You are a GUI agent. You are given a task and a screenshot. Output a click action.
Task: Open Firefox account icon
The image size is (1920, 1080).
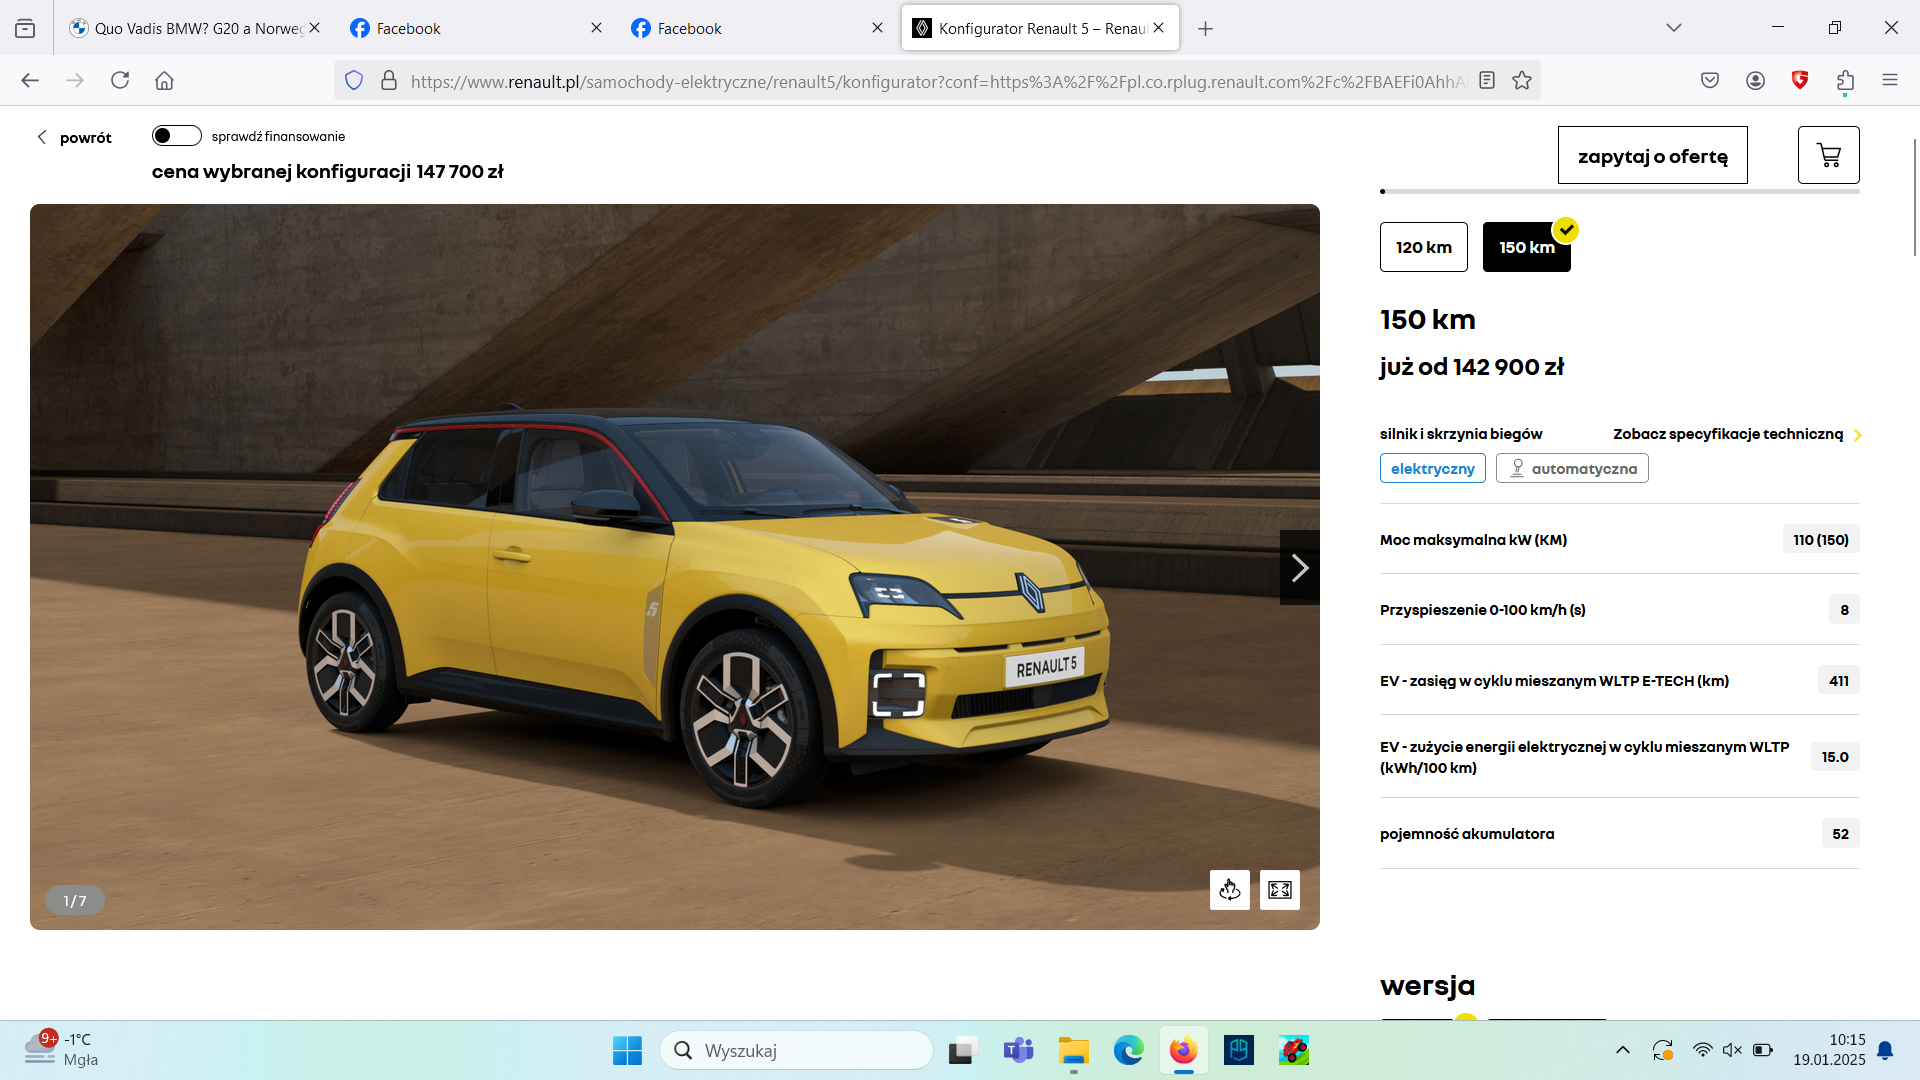coord(1755,80)
